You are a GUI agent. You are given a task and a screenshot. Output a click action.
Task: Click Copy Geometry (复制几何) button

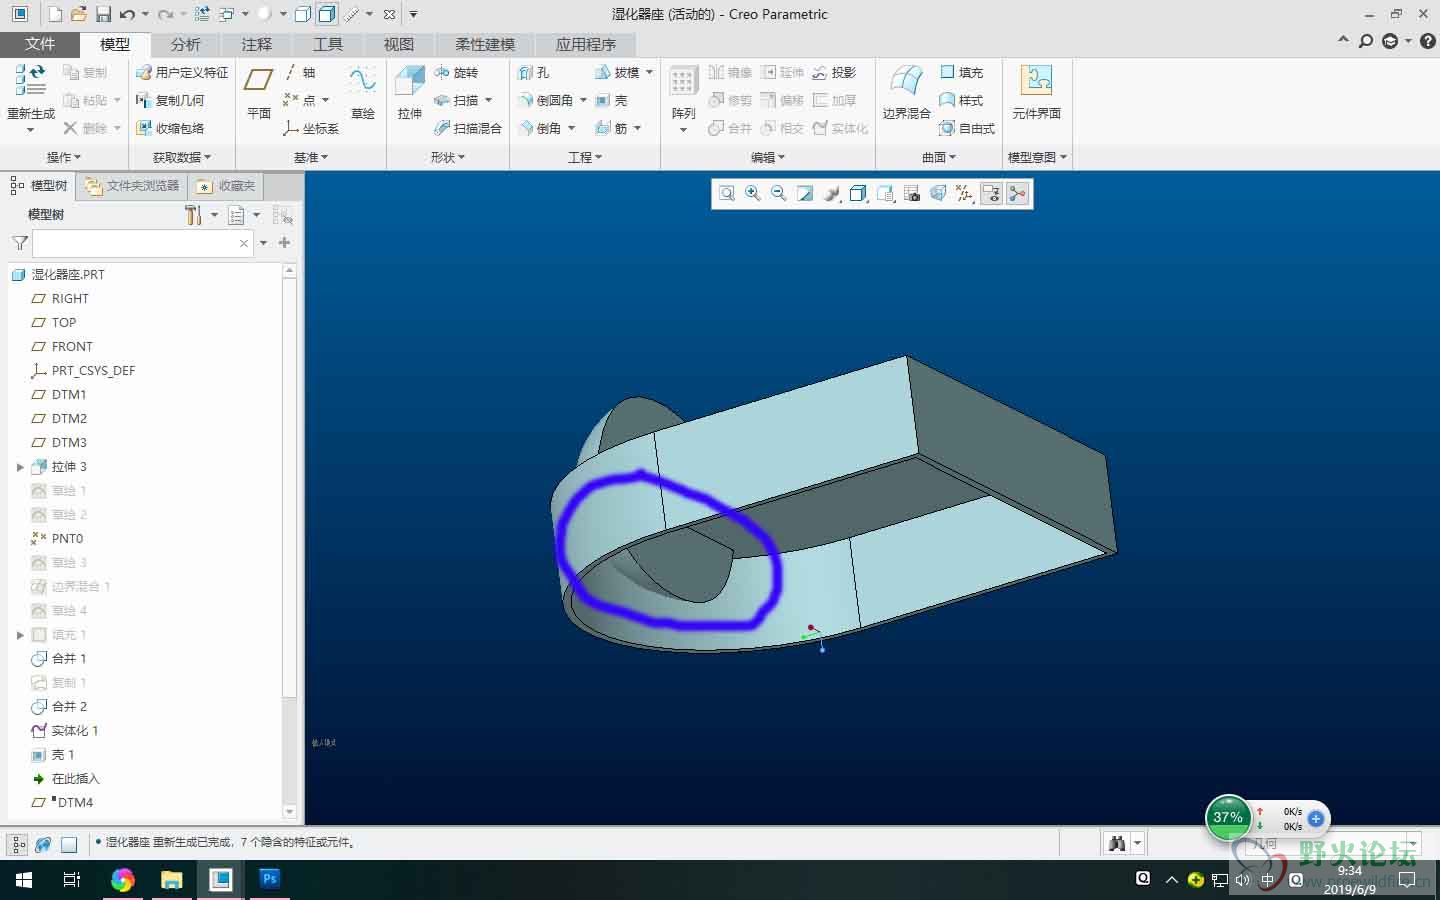(170, 100)
